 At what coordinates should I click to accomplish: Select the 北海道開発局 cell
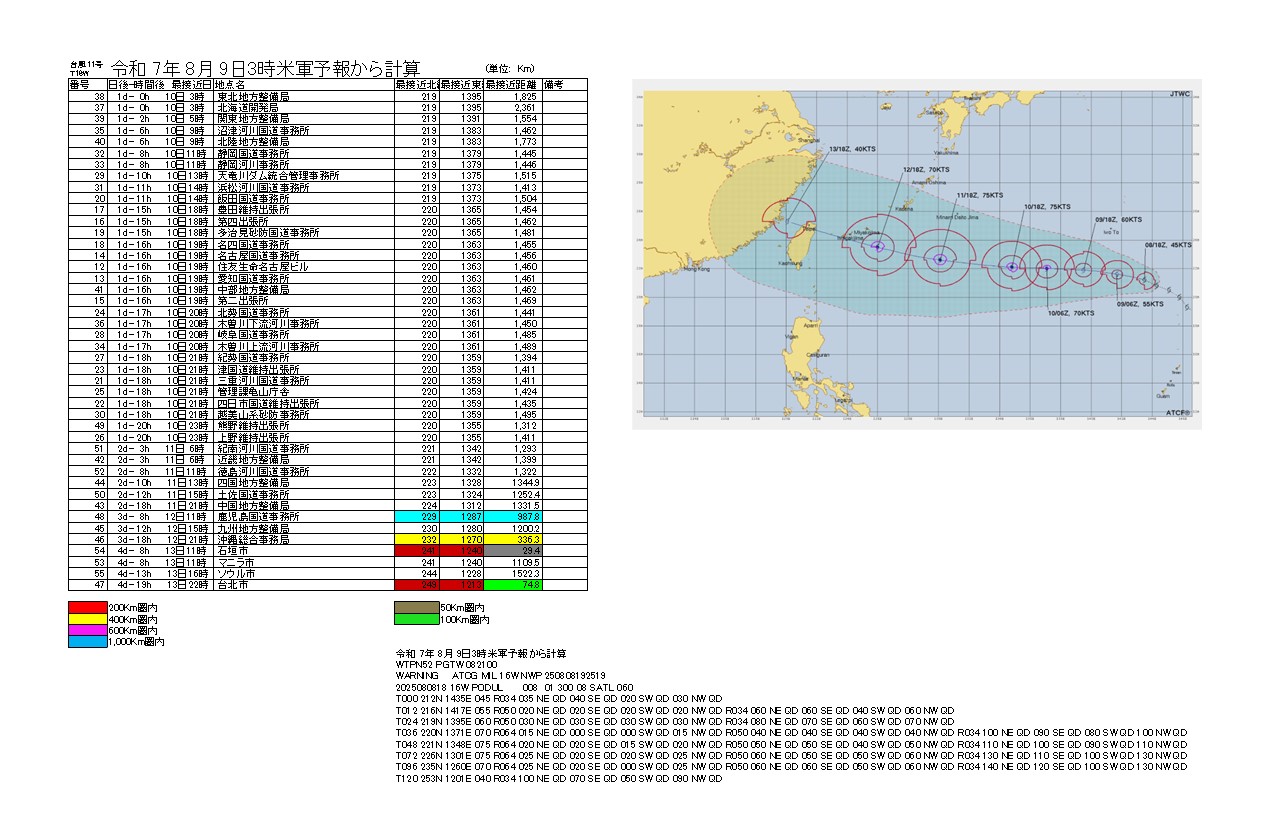(x=304, y=108)
